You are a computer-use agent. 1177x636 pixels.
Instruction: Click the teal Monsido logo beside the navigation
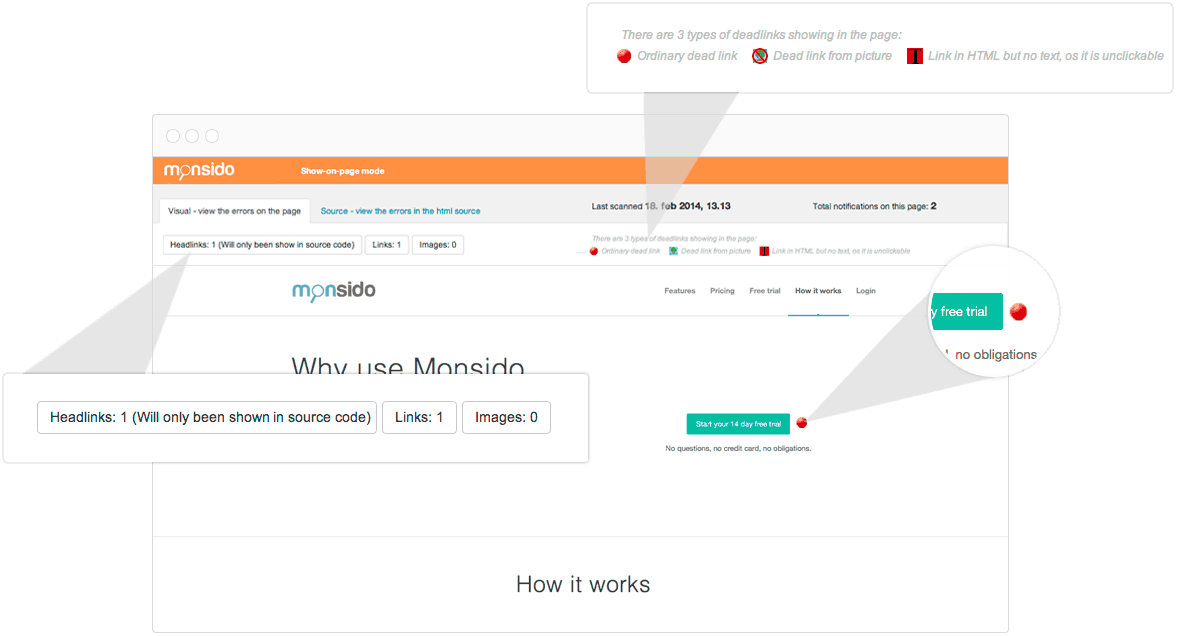coord(333,291)
